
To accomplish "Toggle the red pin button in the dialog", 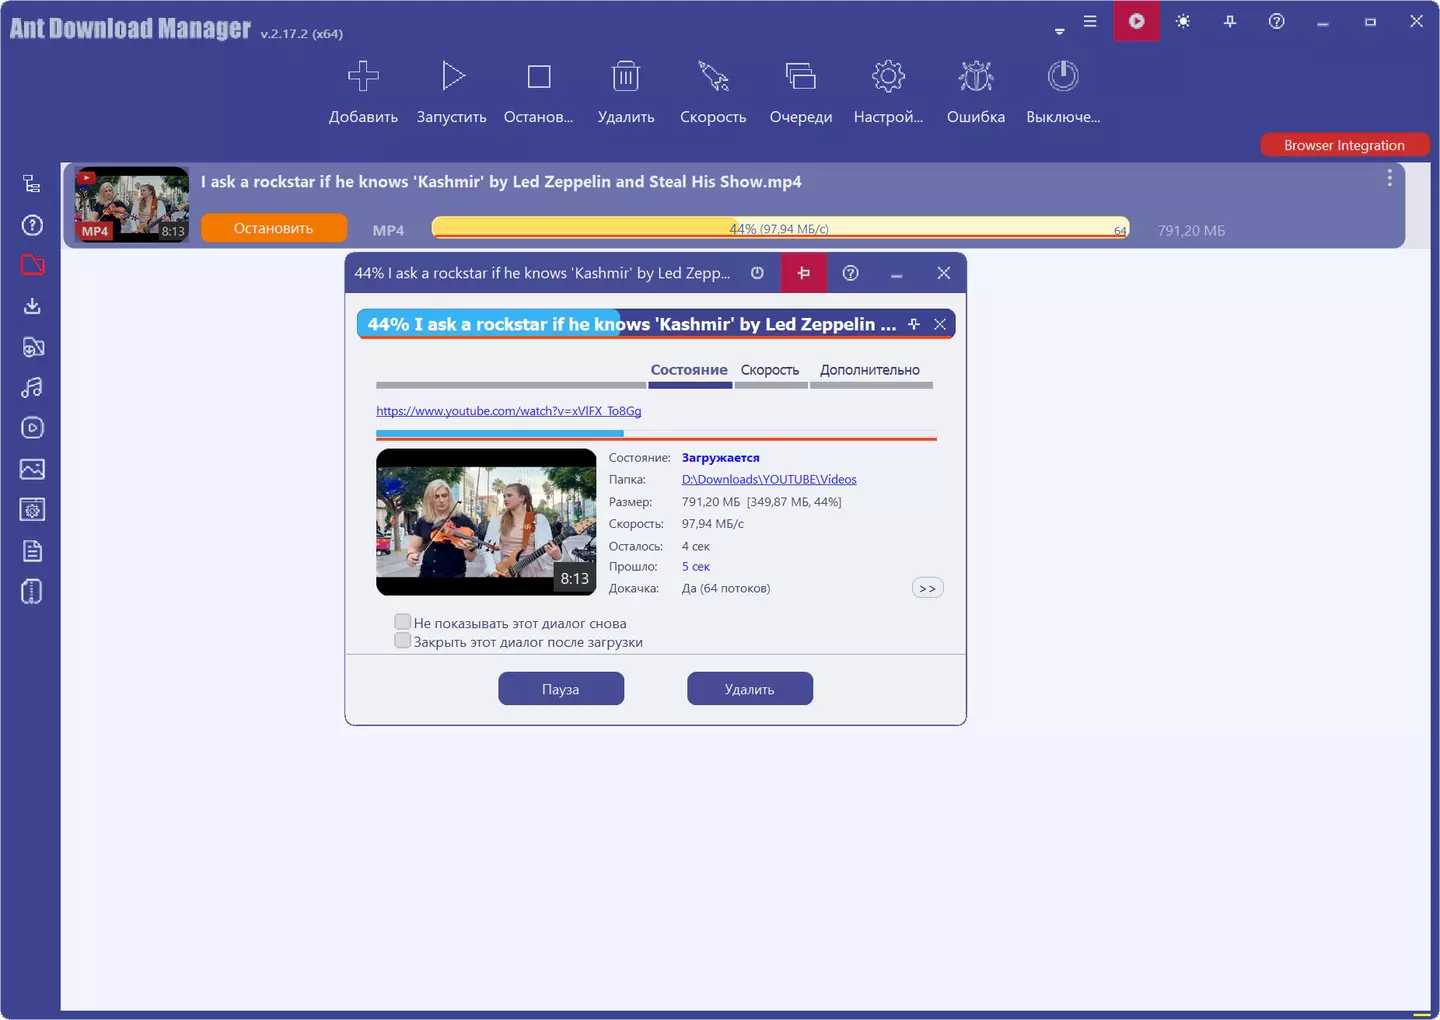I will click(x=804, y=273).
